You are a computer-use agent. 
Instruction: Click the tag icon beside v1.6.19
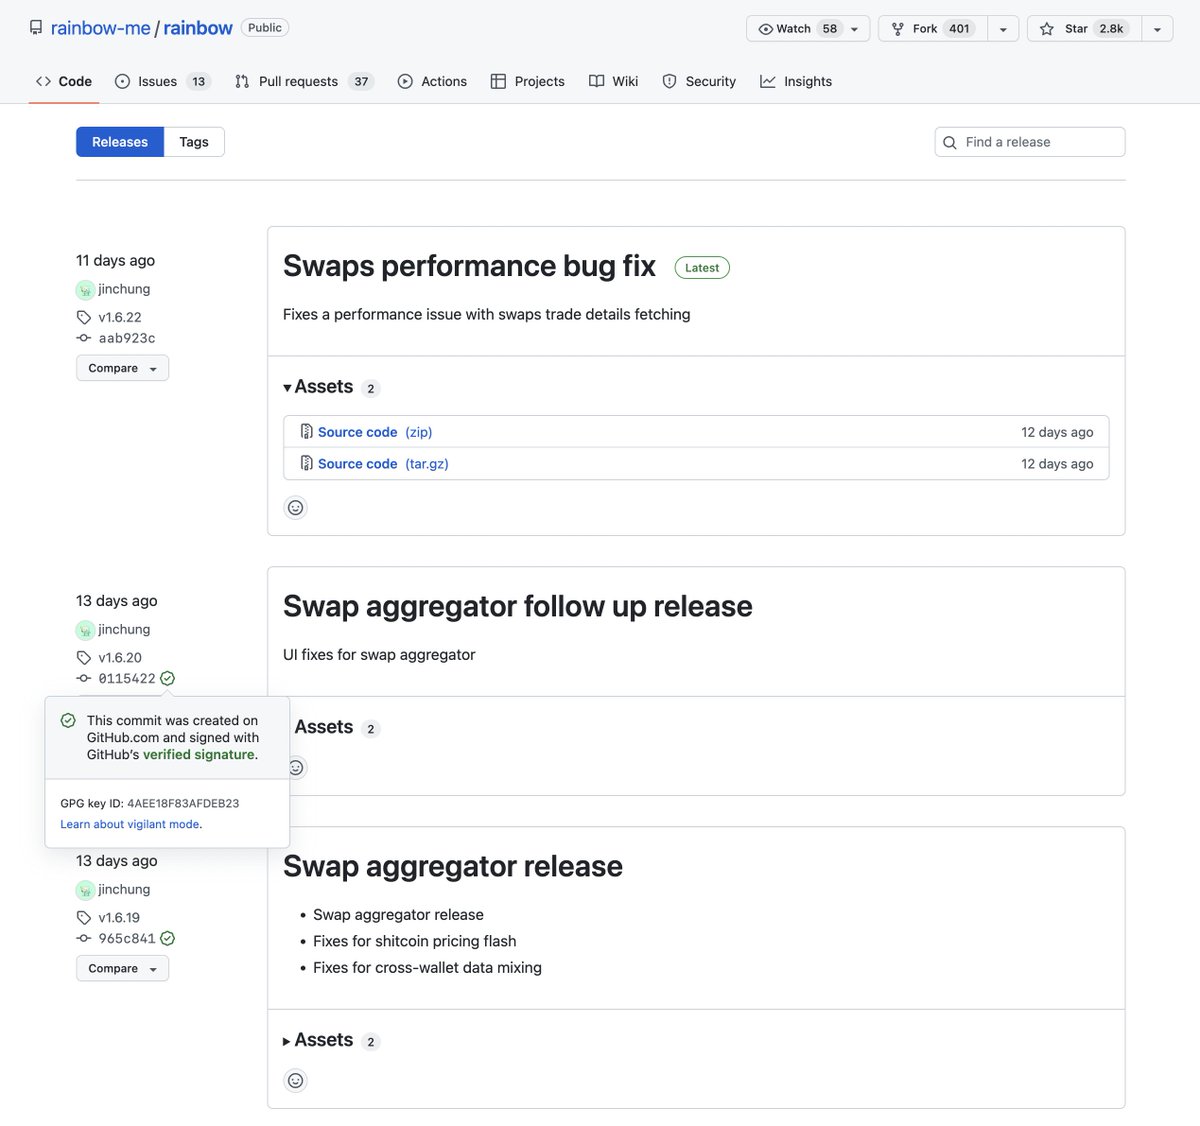[x=84, y=917]
